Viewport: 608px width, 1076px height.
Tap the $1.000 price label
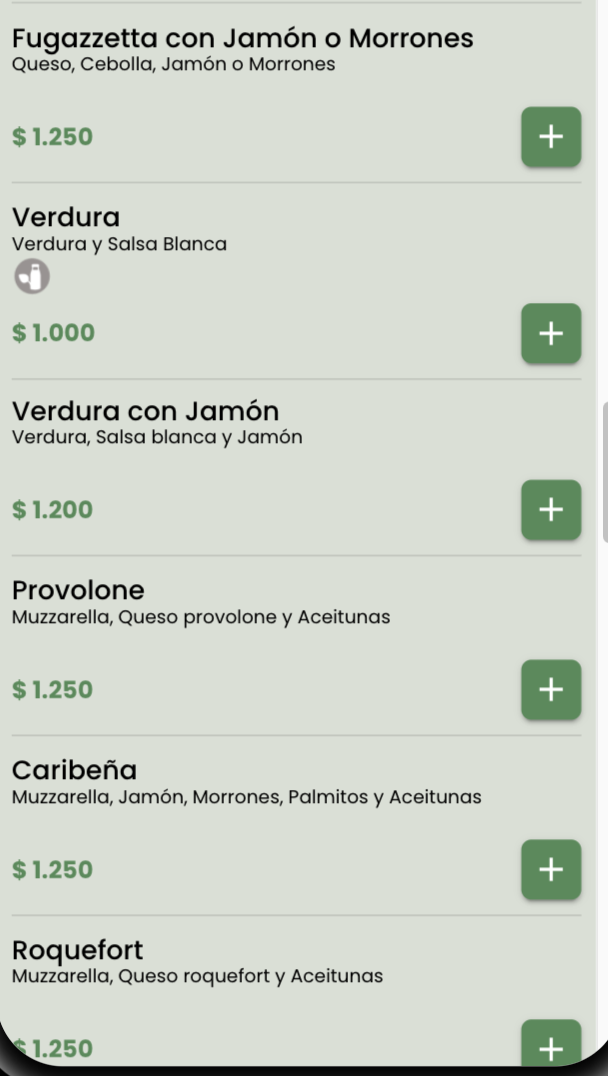tap(53, 333)
